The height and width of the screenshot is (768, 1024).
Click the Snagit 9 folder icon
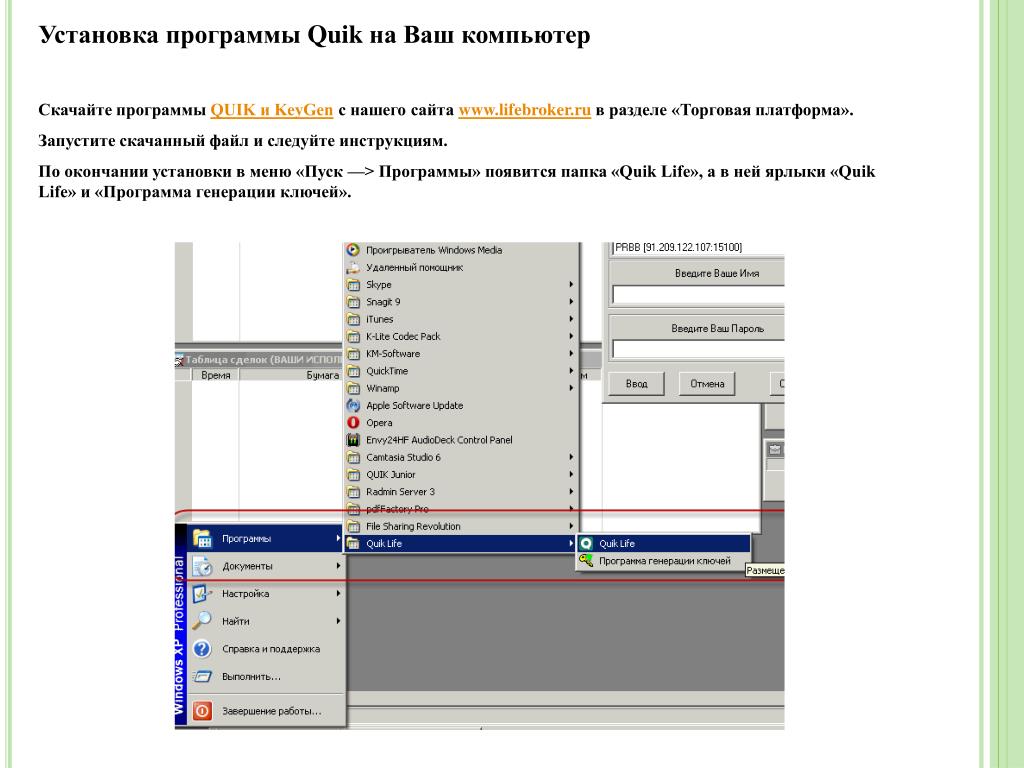pyautogui.click(x=353, y=302)
